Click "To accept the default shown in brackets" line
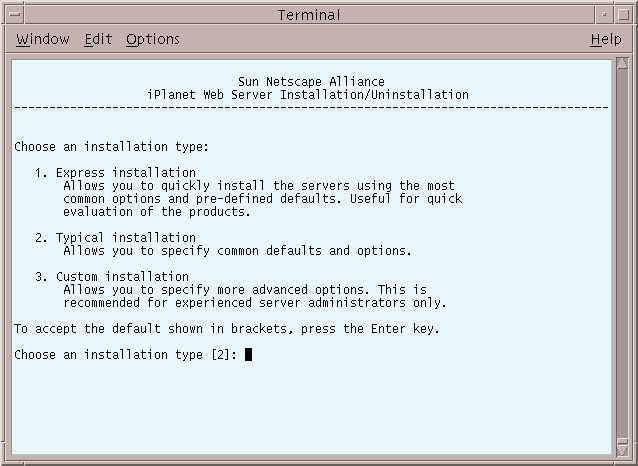Image resolution: width=638 pixels, height=466 pixels. [227, 328]
